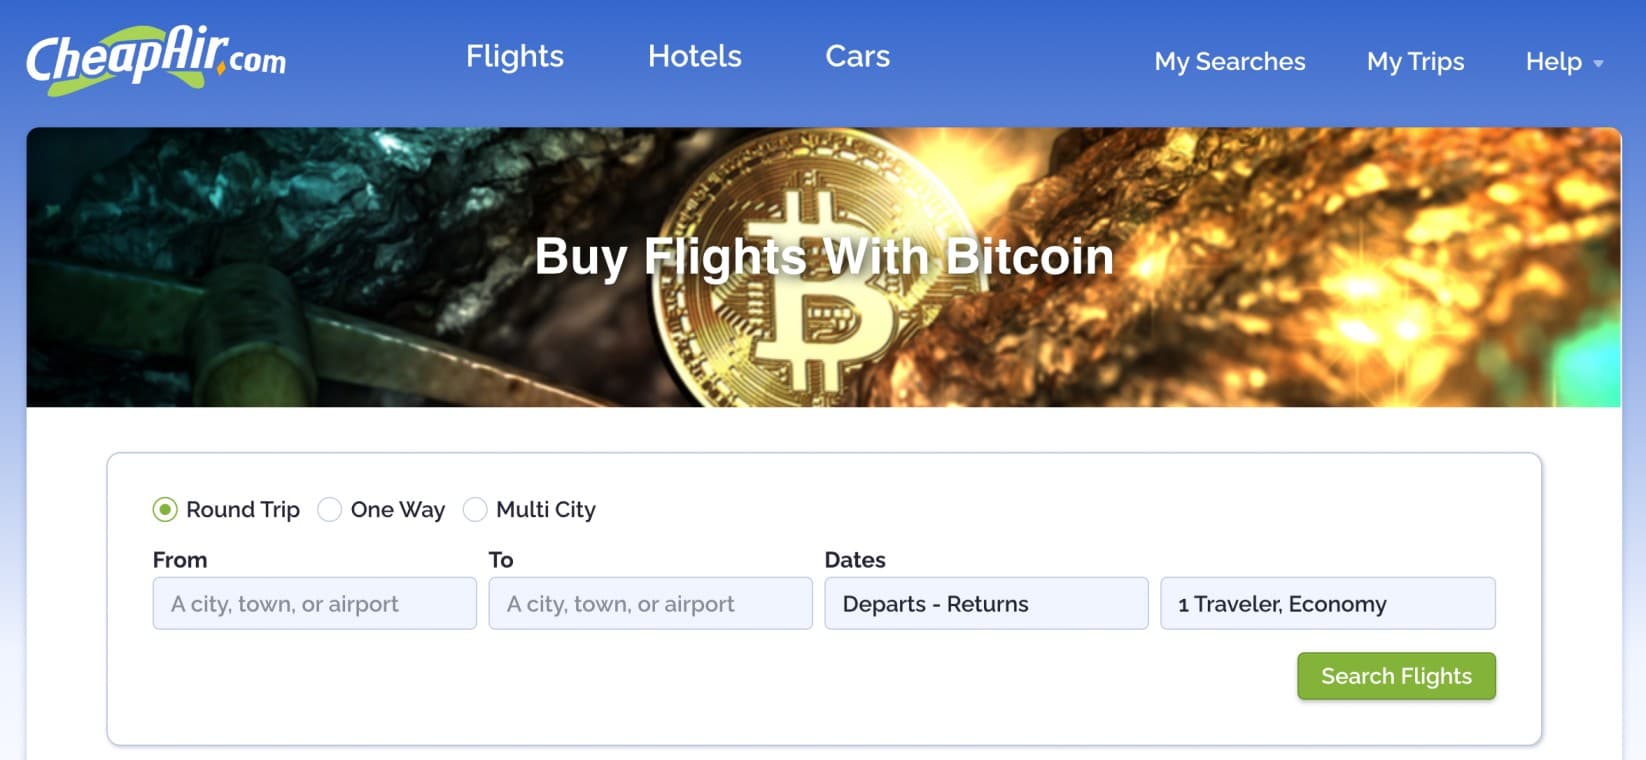This screenshot has height=760, width=1646.
Task: Focus the From city input field
Action: pos(314,604)
